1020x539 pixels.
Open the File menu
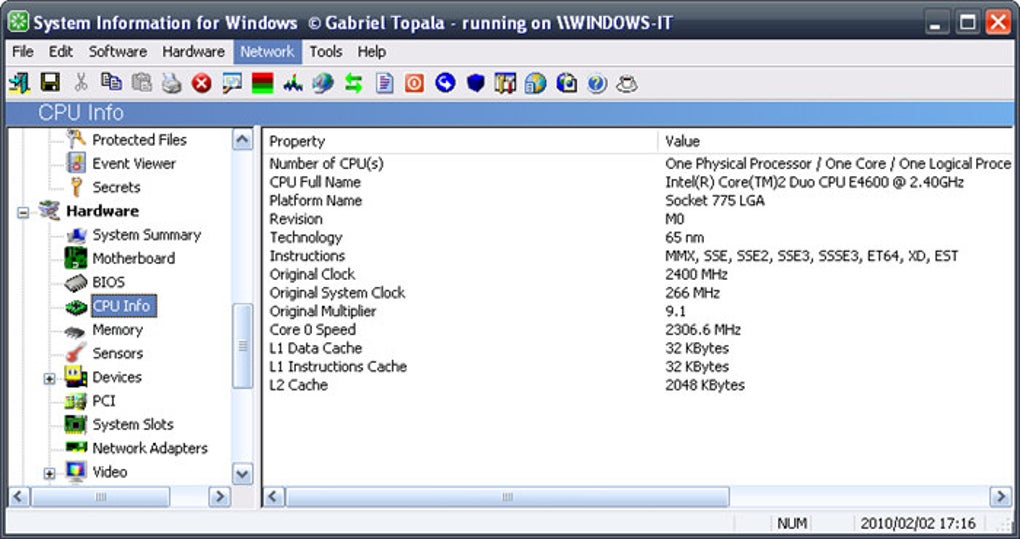[x=23, y=51]
